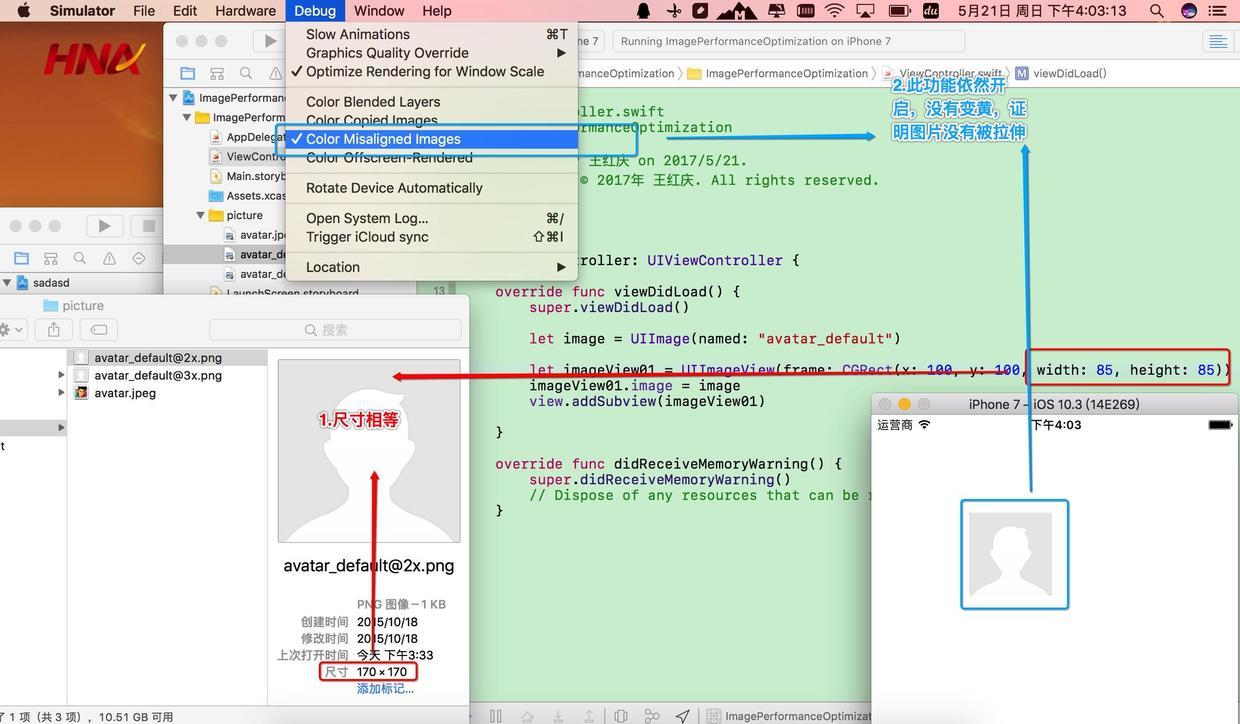Select Slow Animations menu item
This screenshot has height=724, width=1240.
tap(430, 34)
